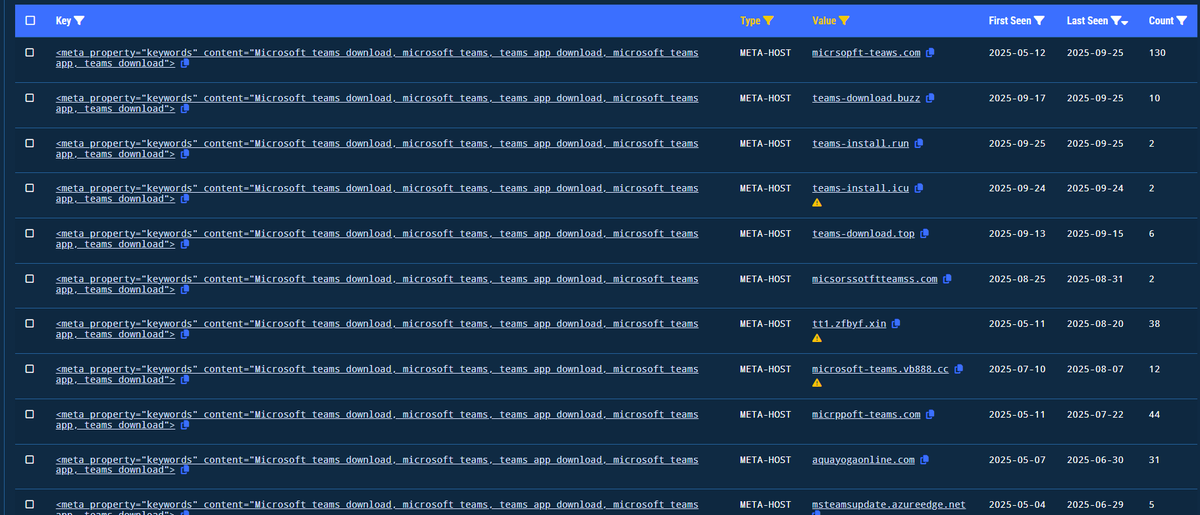The width and height of the screenshot is (1200, 515).
Task: Click the last seen date 2025-08-31
Action: [1095, 278]
